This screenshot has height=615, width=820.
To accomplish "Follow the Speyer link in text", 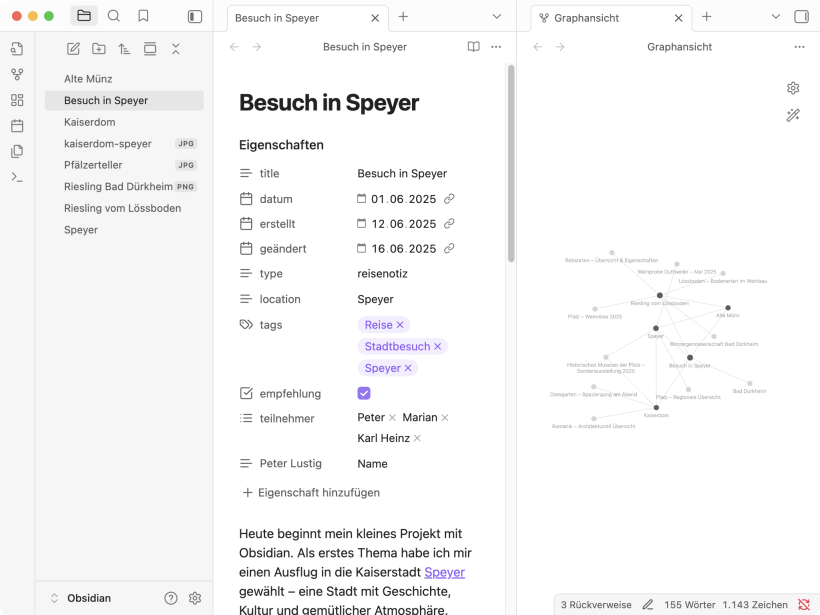I will [444, 572].
